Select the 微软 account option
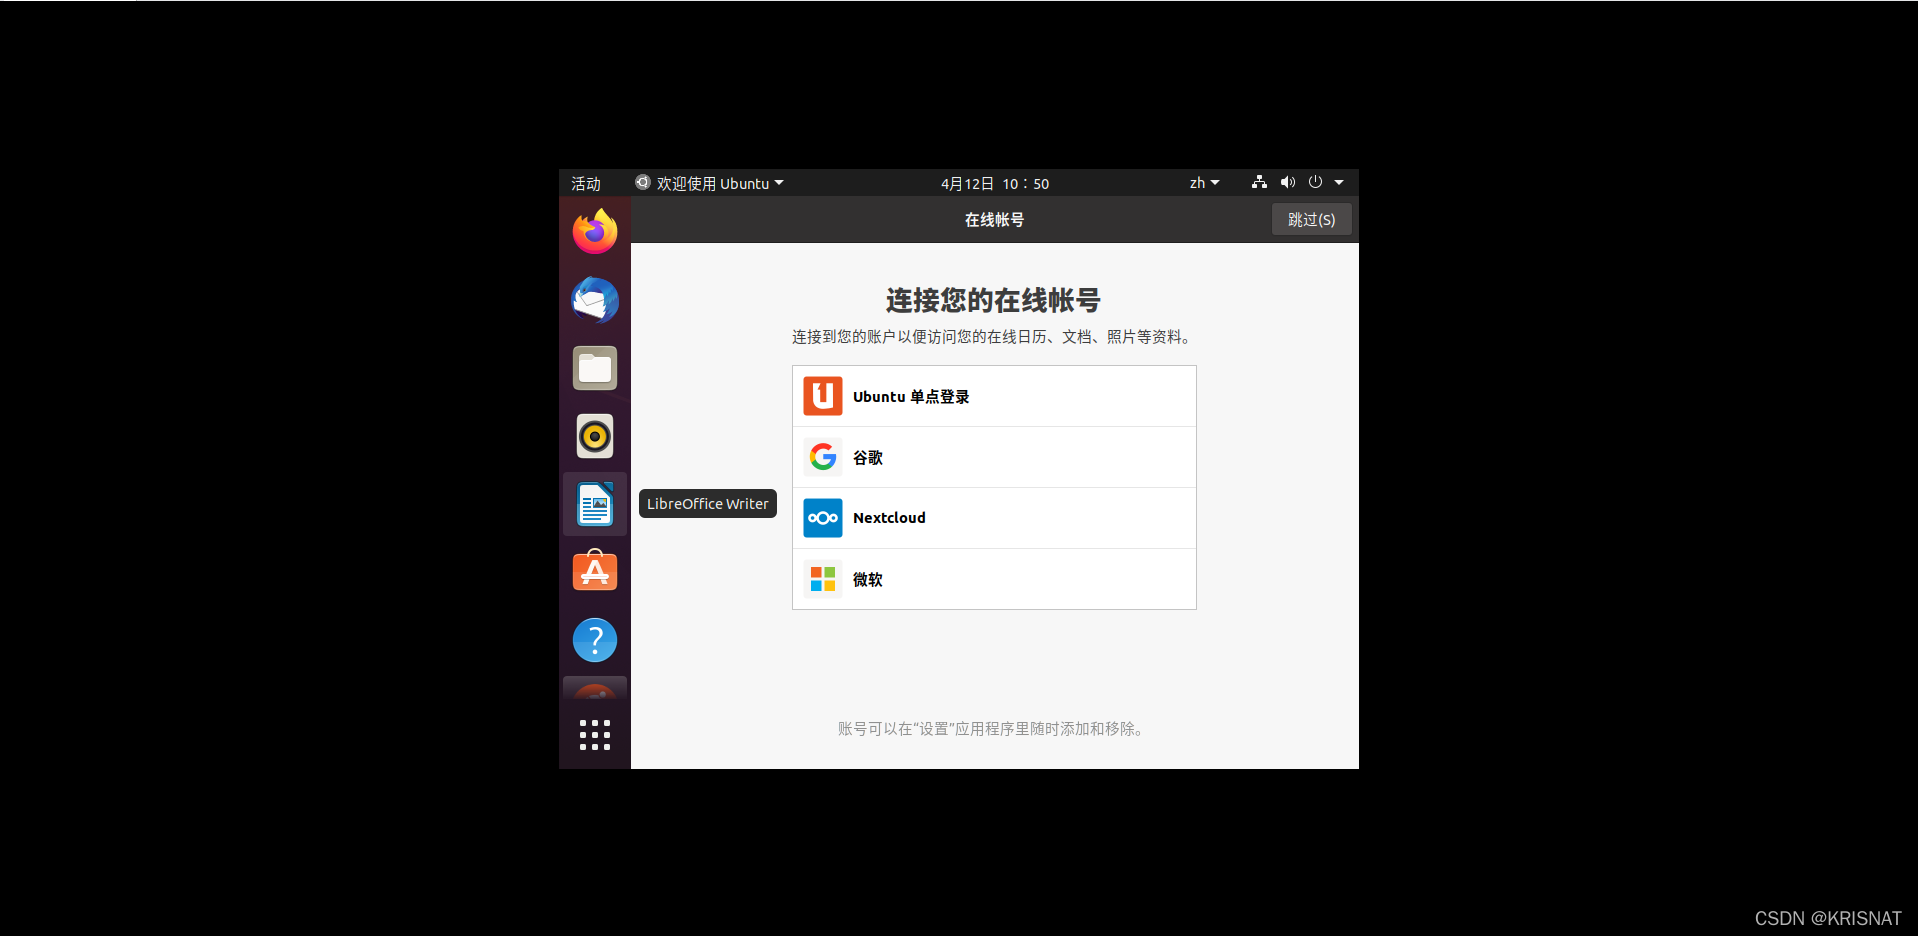1918x936 pixels. pos(994,579)
